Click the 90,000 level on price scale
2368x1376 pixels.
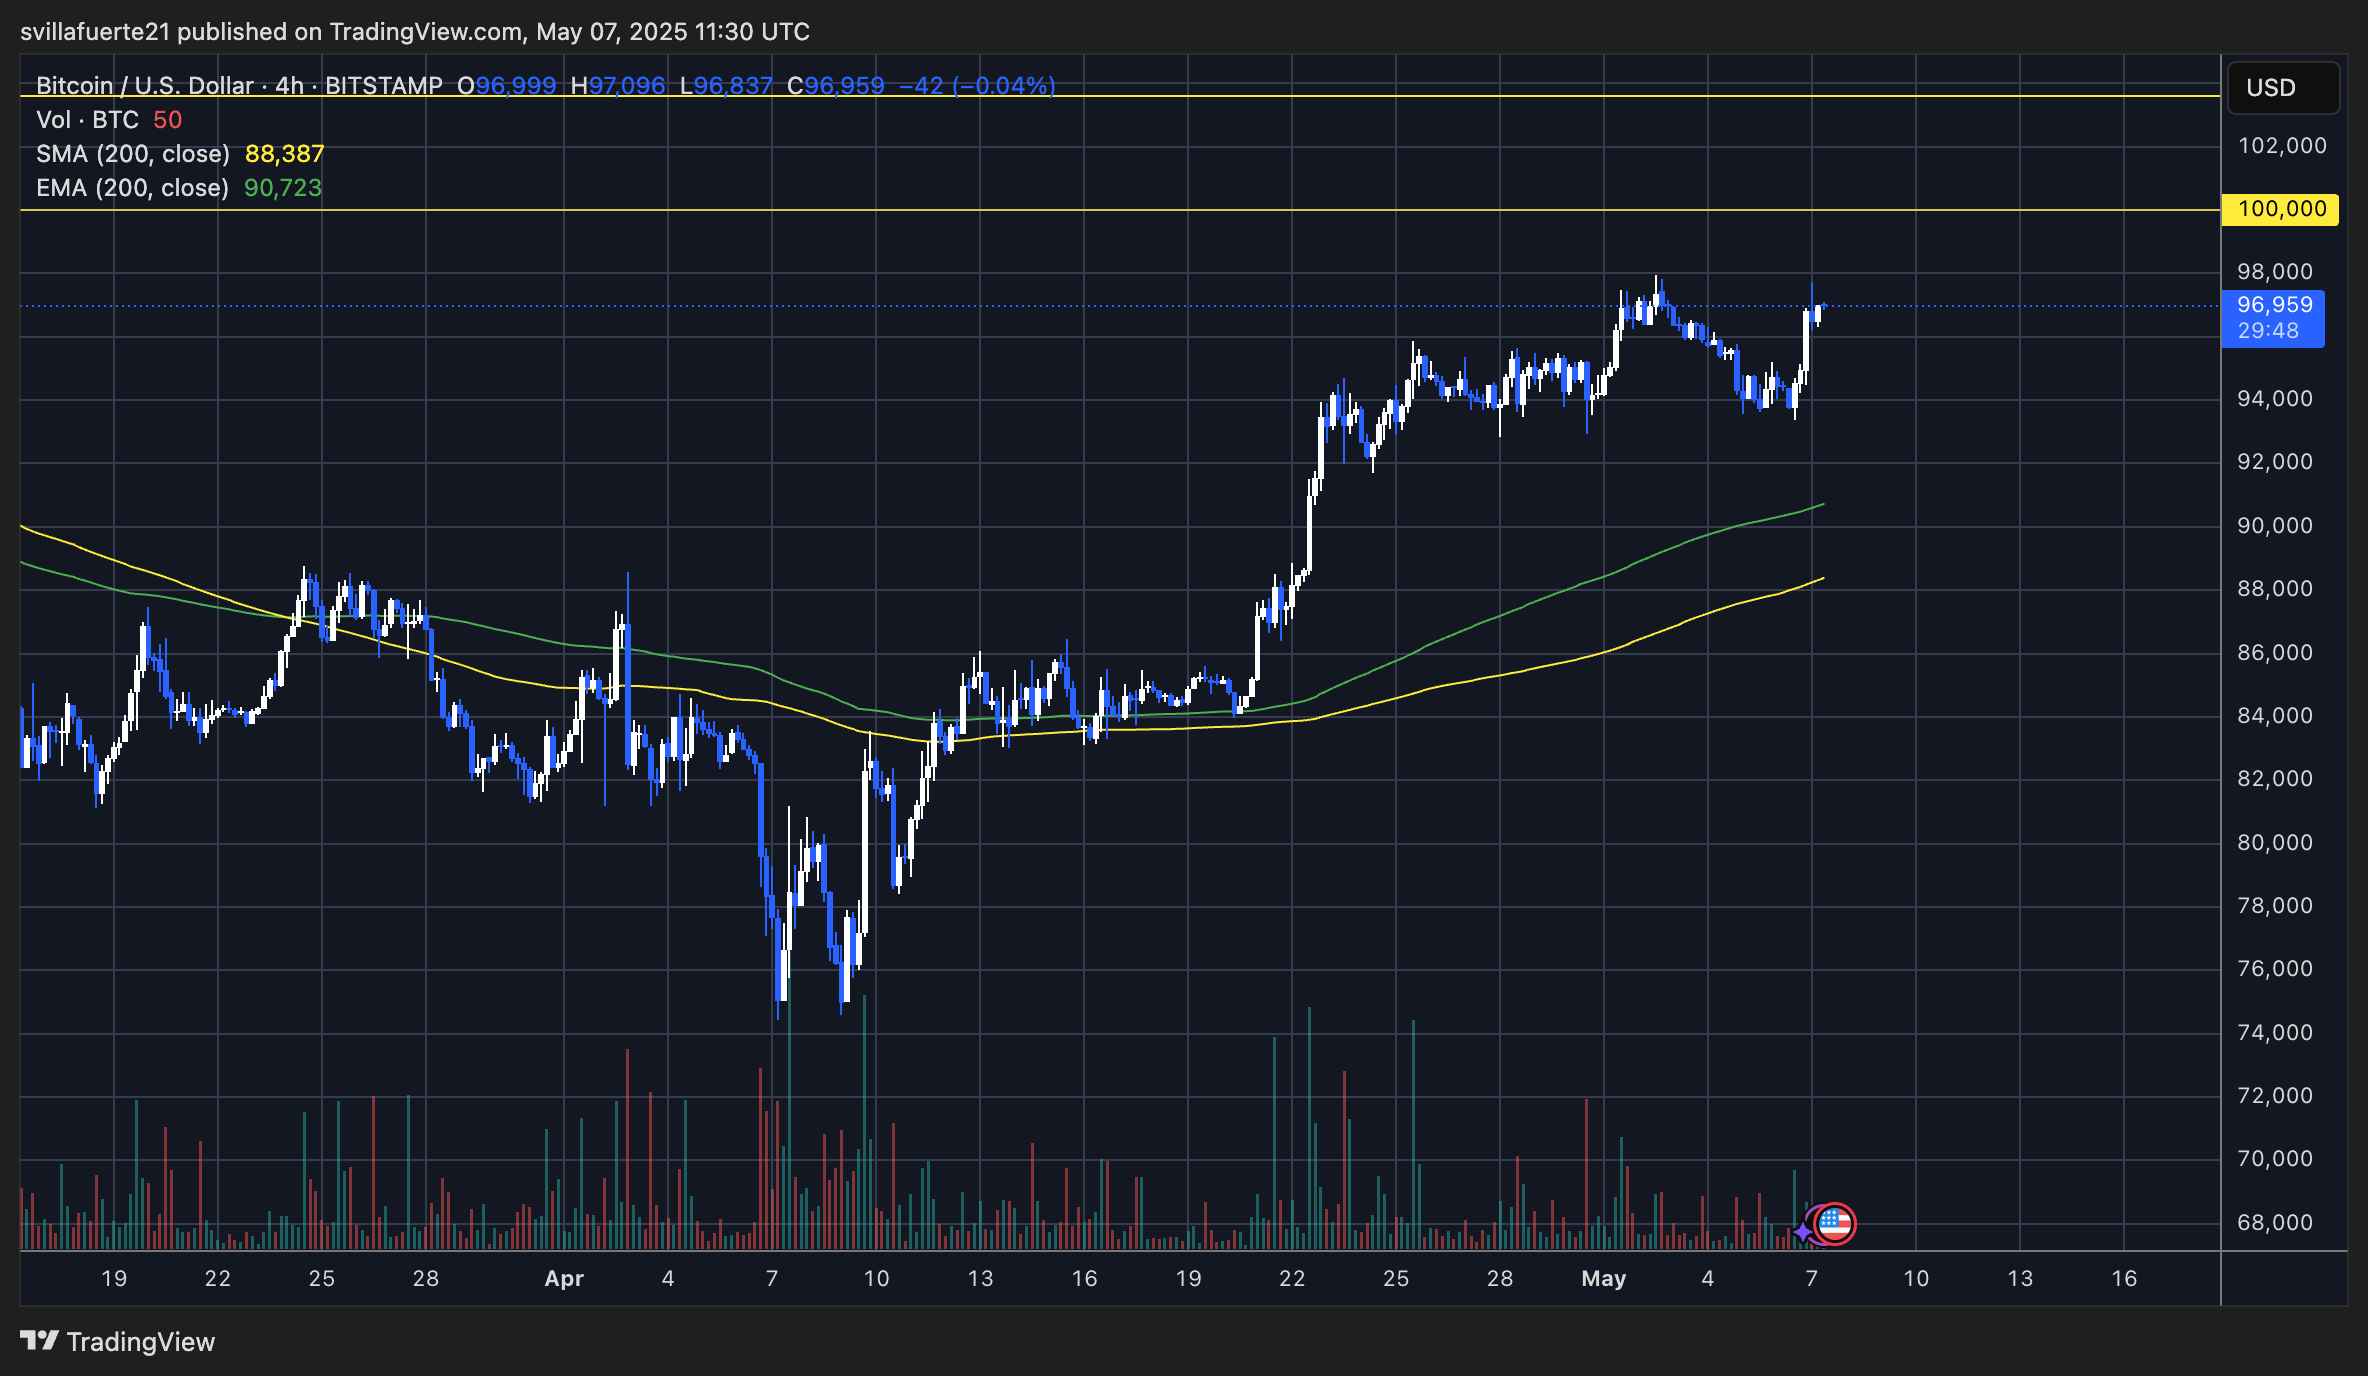[2275, 525]
